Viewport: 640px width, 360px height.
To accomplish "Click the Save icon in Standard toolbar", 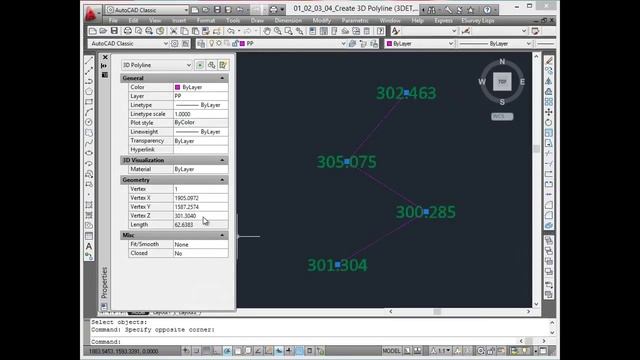I will (x=114, y=31).
